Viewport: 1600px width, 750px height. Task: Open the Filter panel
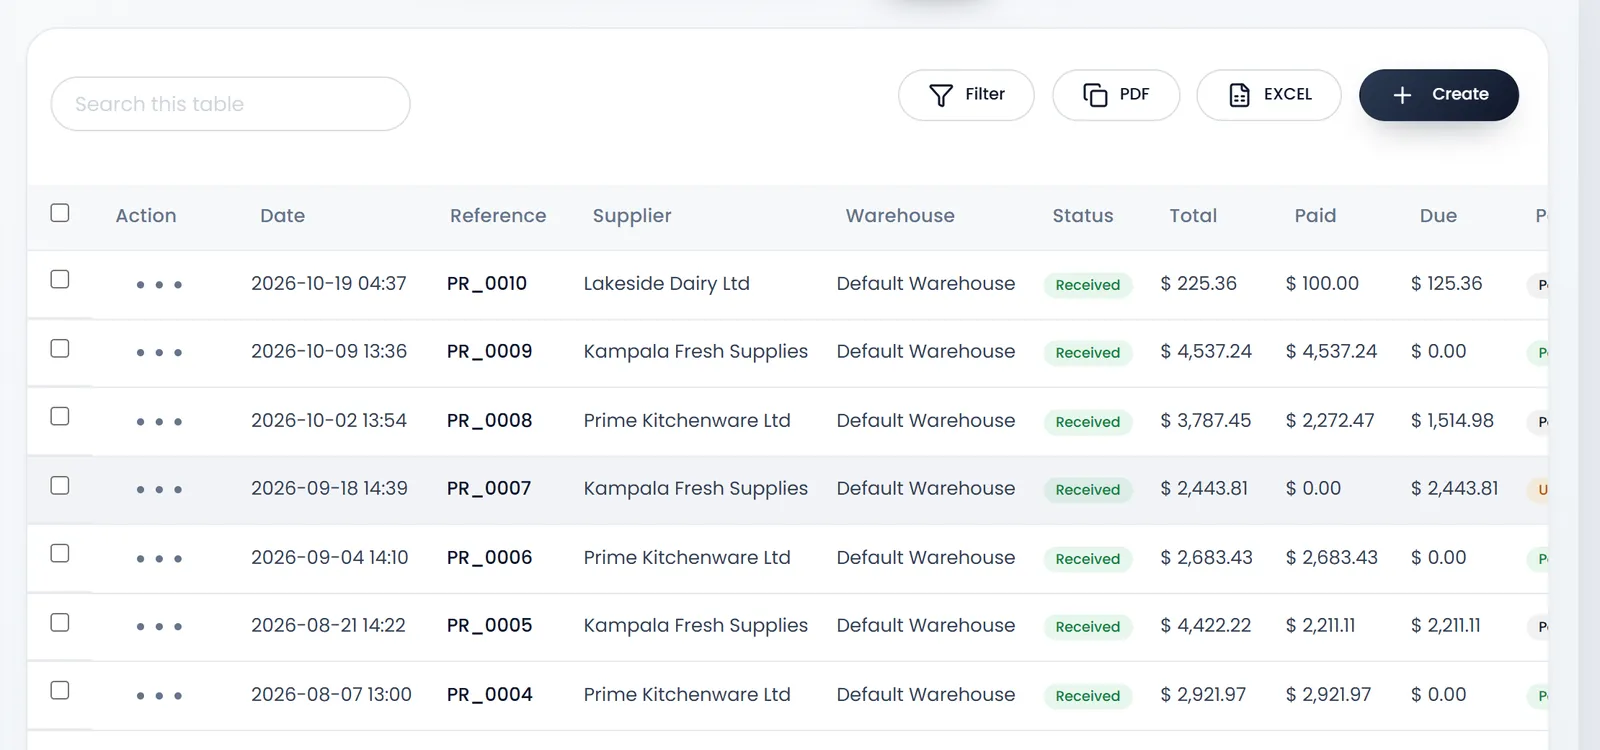966,95
